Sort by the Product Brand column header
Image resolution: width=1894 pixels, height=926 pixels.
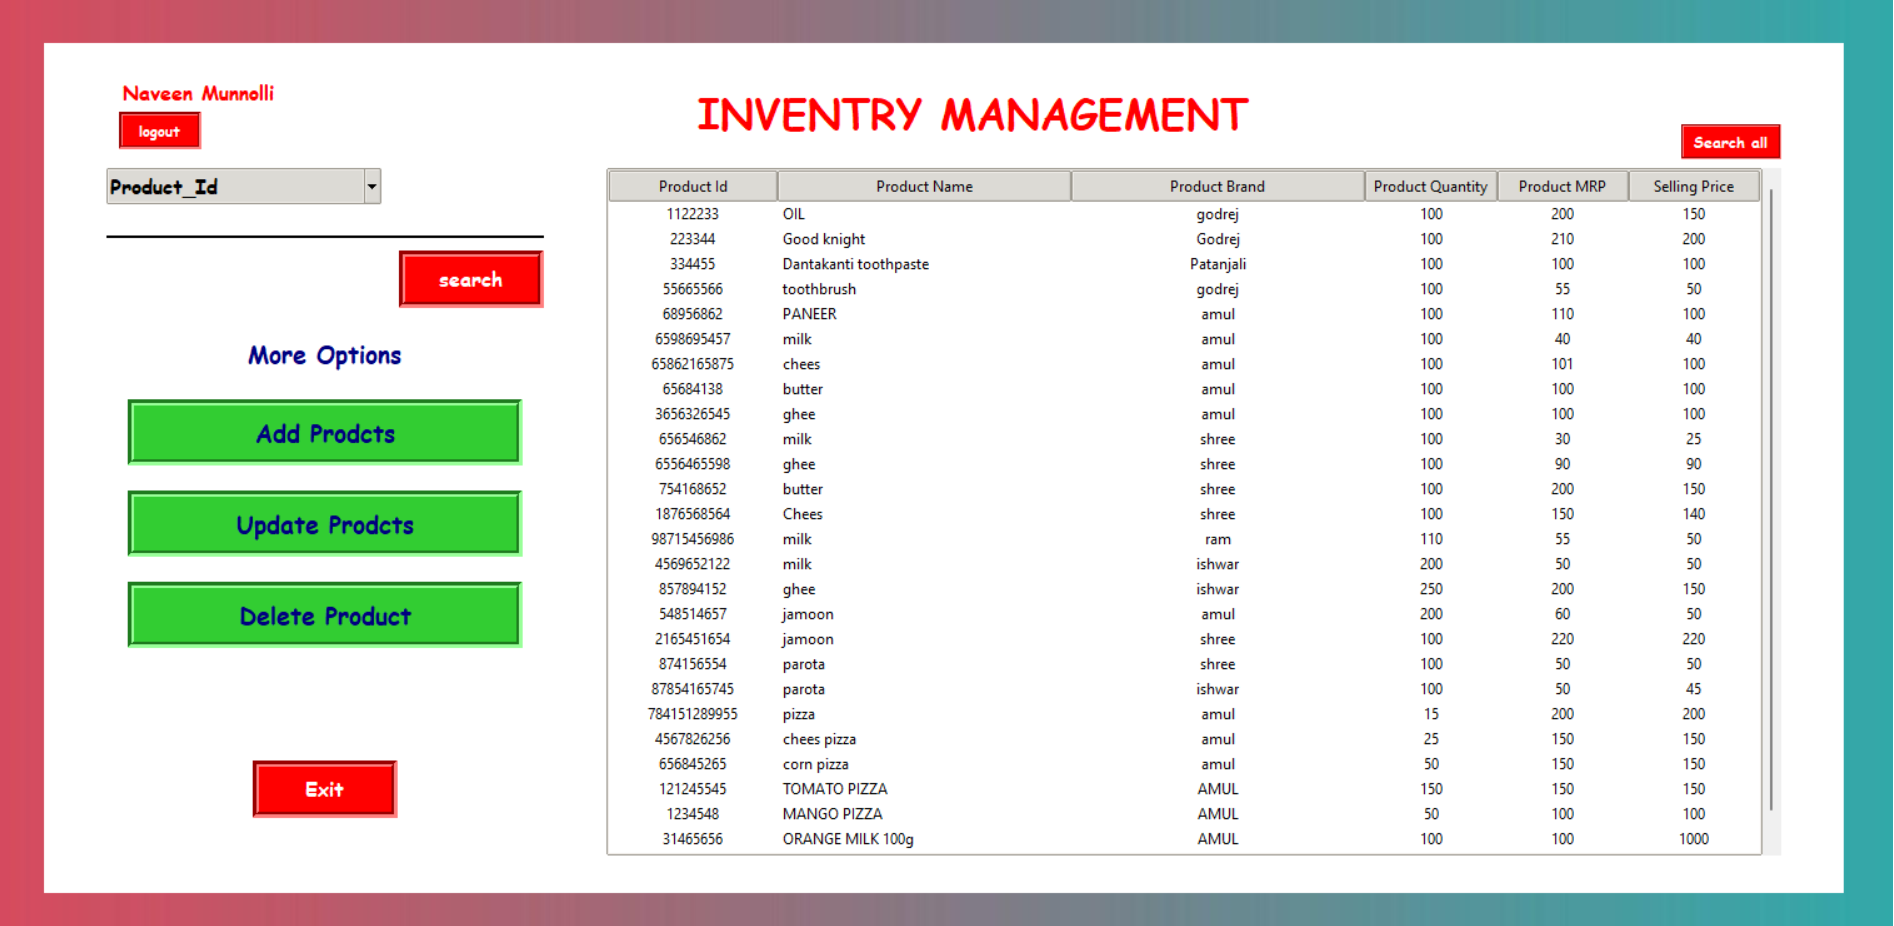tap(1217, 186)
